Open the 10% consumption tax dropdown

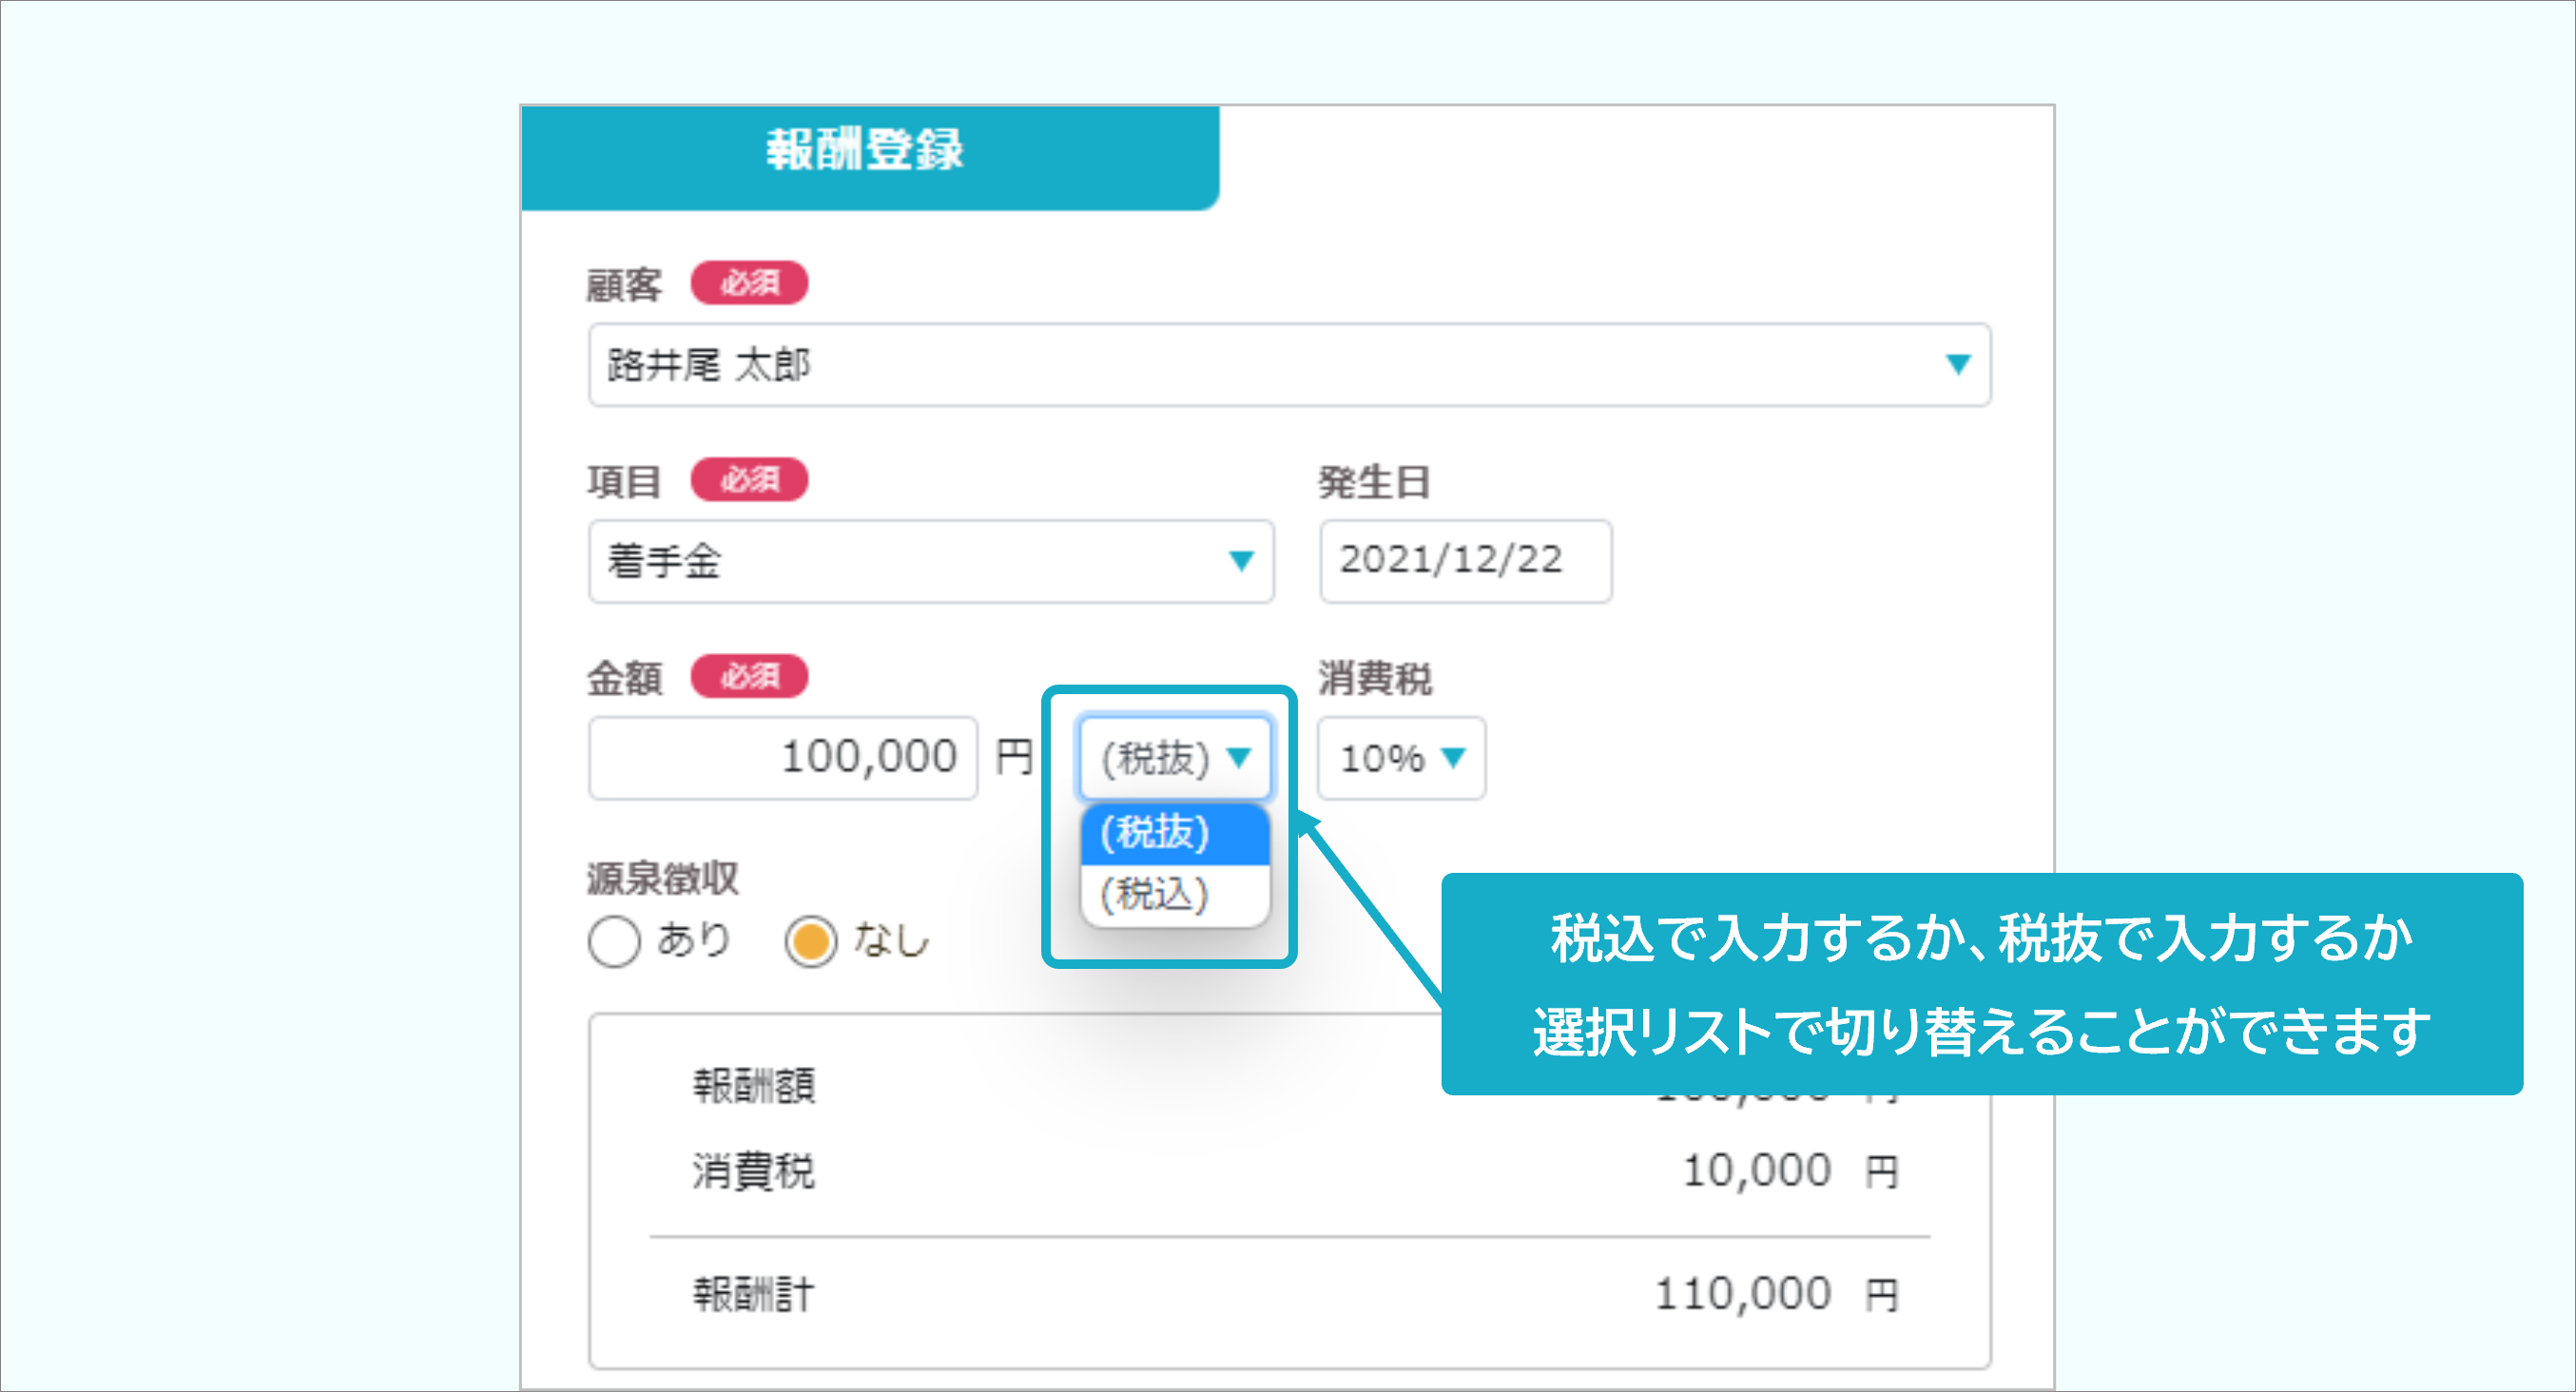1400,758
